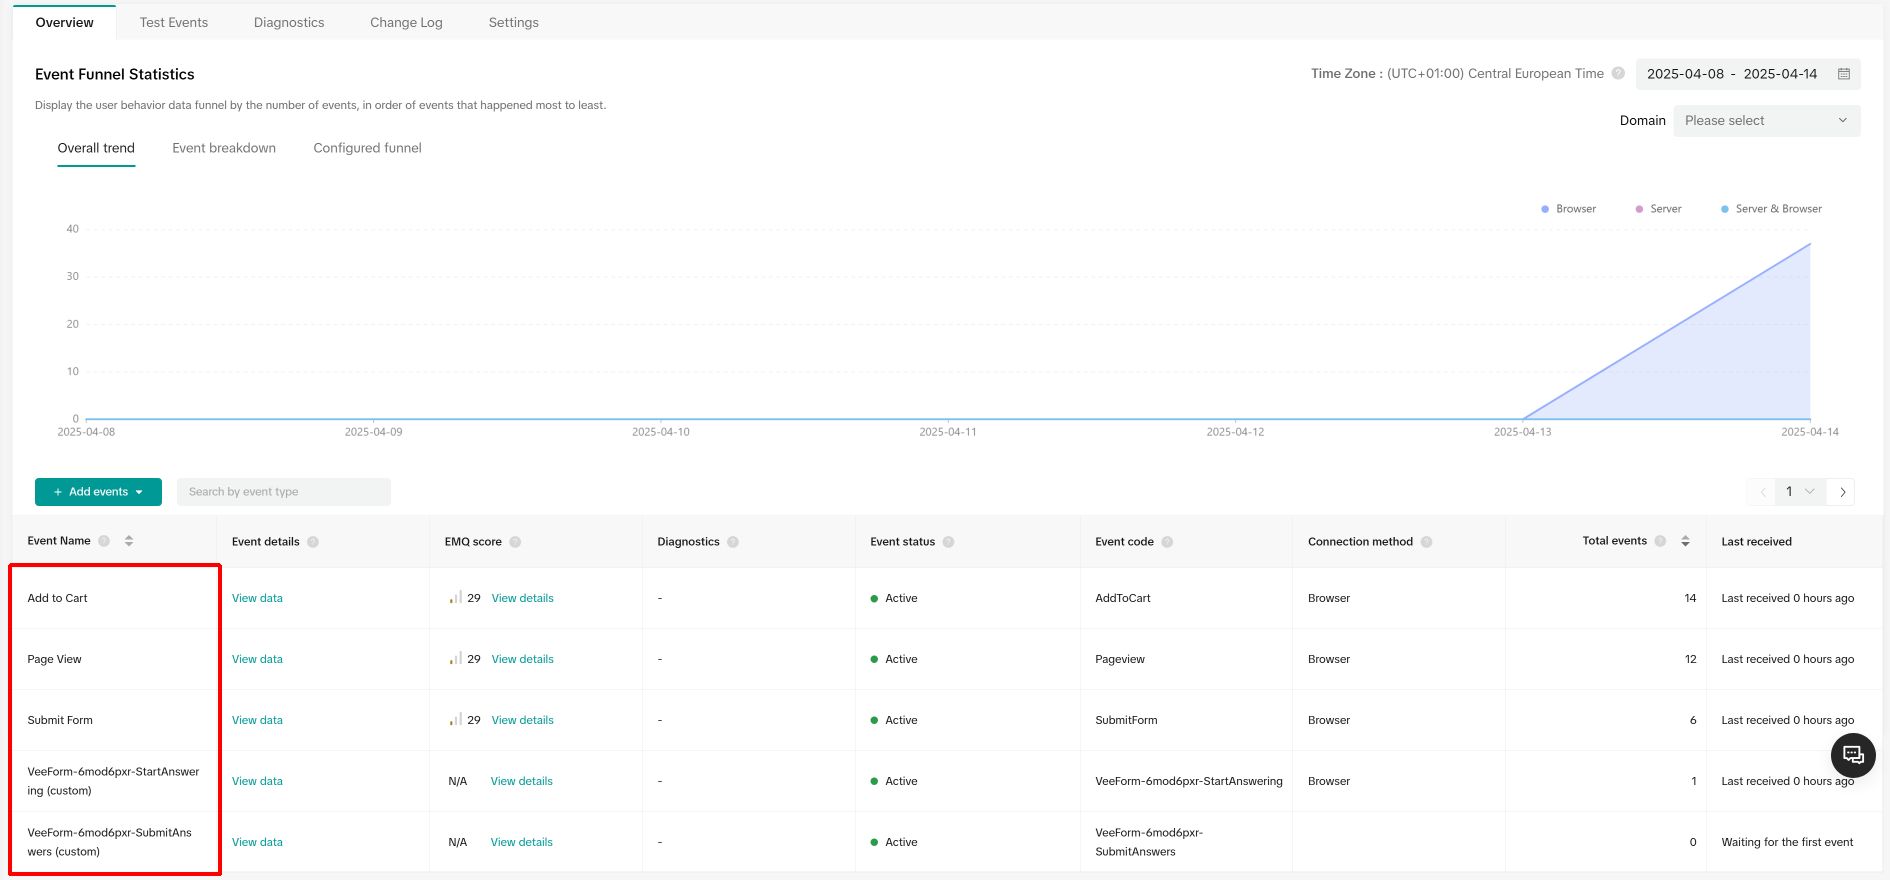Click the Submit Form event name
This screenshot has height=880, width=1890.
coord(60,720)
